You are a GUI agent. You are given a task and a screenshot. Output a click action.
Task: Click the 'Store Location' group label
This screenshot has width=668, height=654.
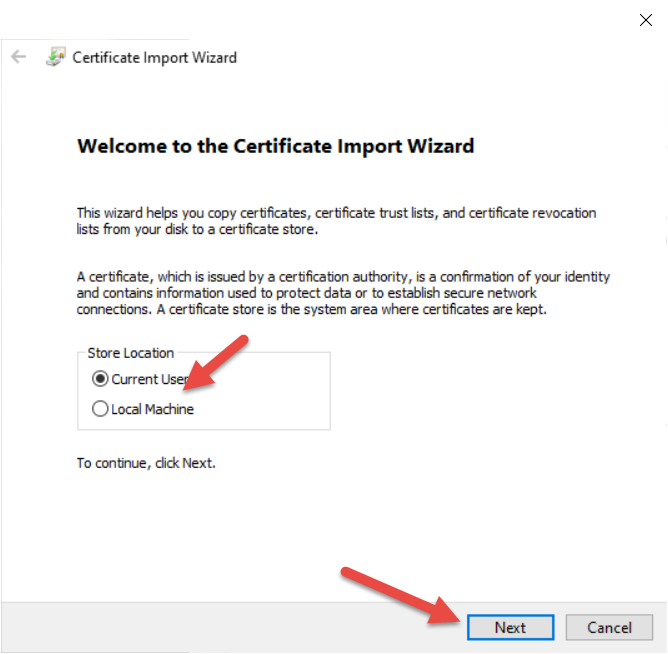(131, 353)
